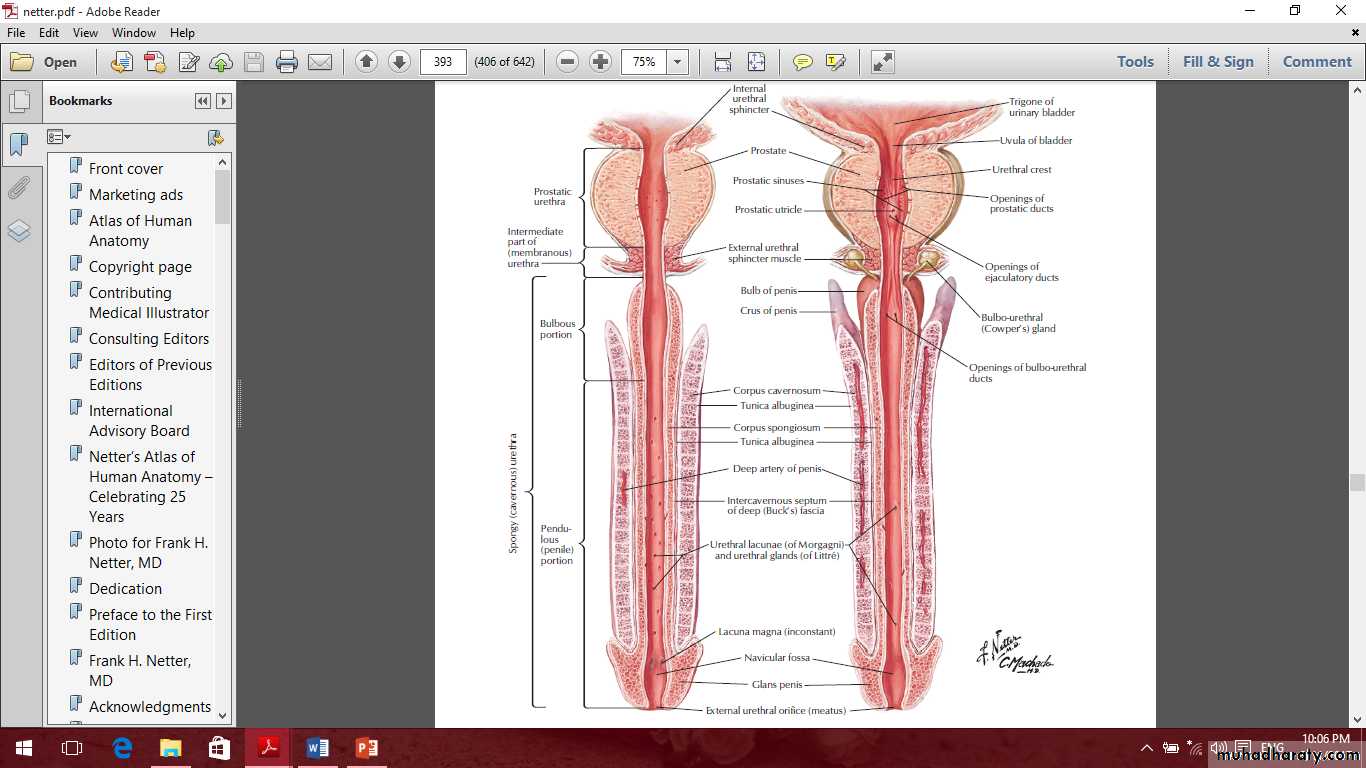
Task: Jump to the Copyright page bookmark
Action: click(140, 267)
